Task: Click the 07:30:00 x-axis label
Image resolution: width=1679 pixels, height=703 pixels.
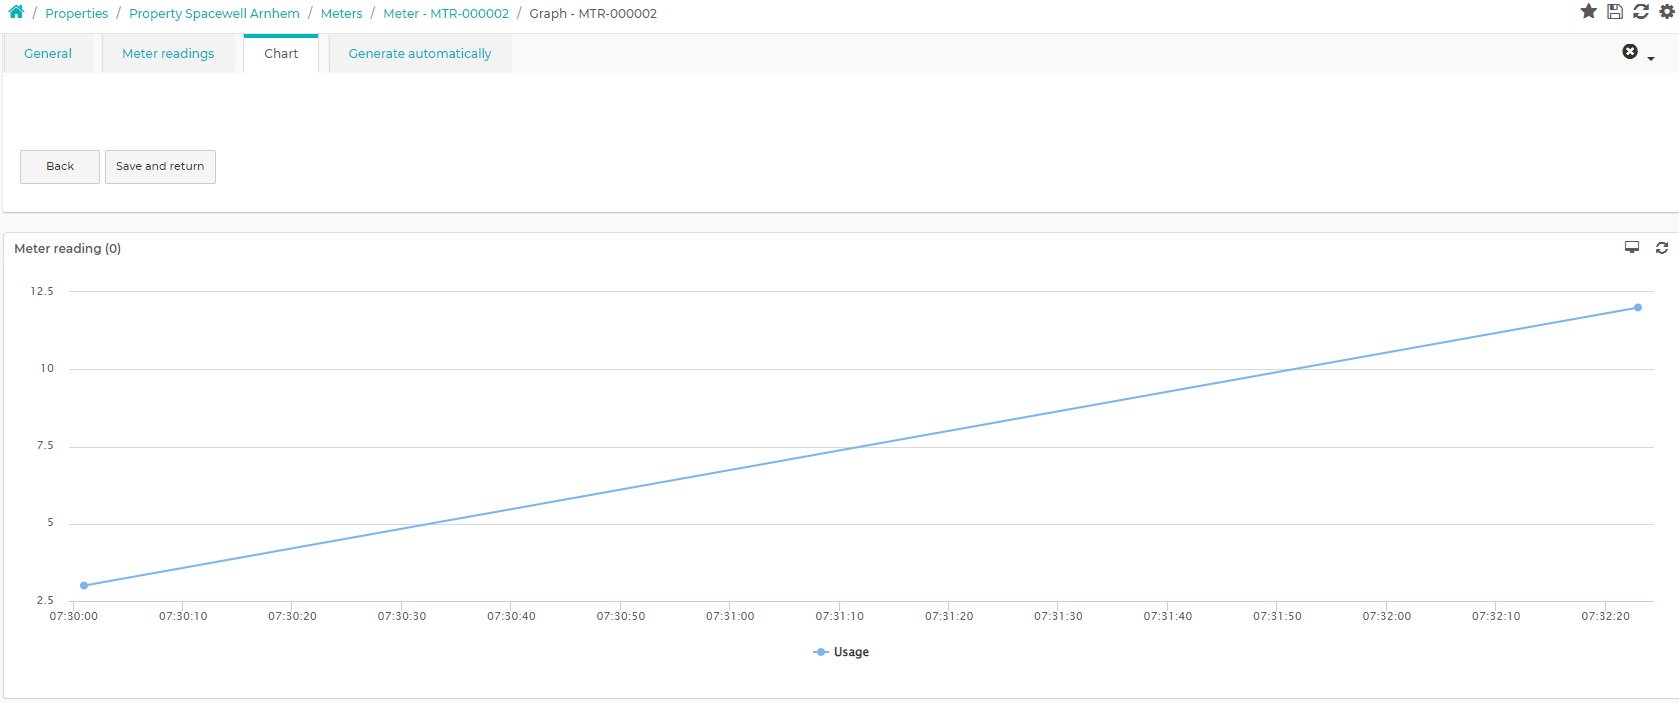Action: click(74, 616)
